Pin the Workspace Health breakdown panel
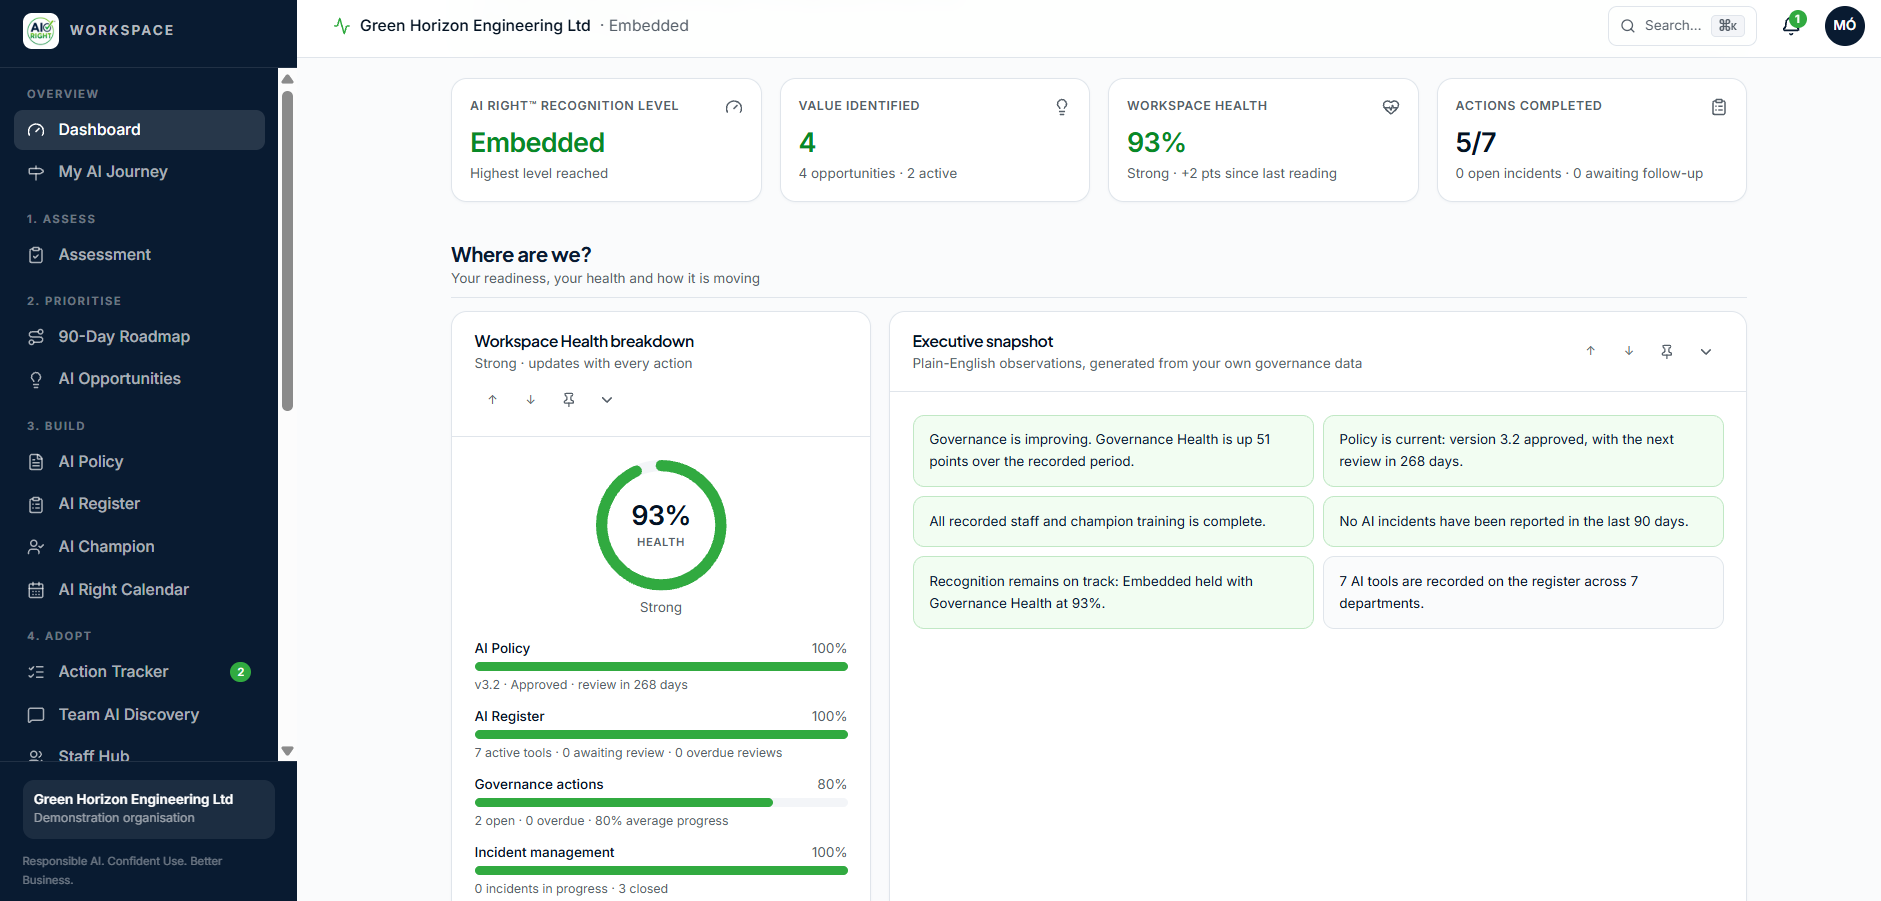1881x901 pixels. pos(568,399)
